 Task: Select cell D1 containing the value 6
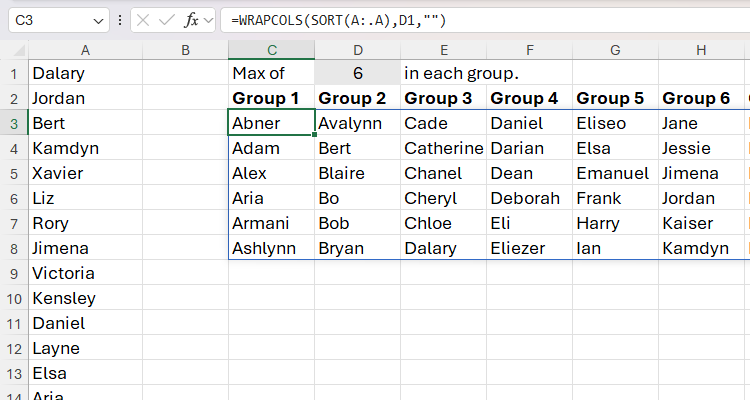357,73
